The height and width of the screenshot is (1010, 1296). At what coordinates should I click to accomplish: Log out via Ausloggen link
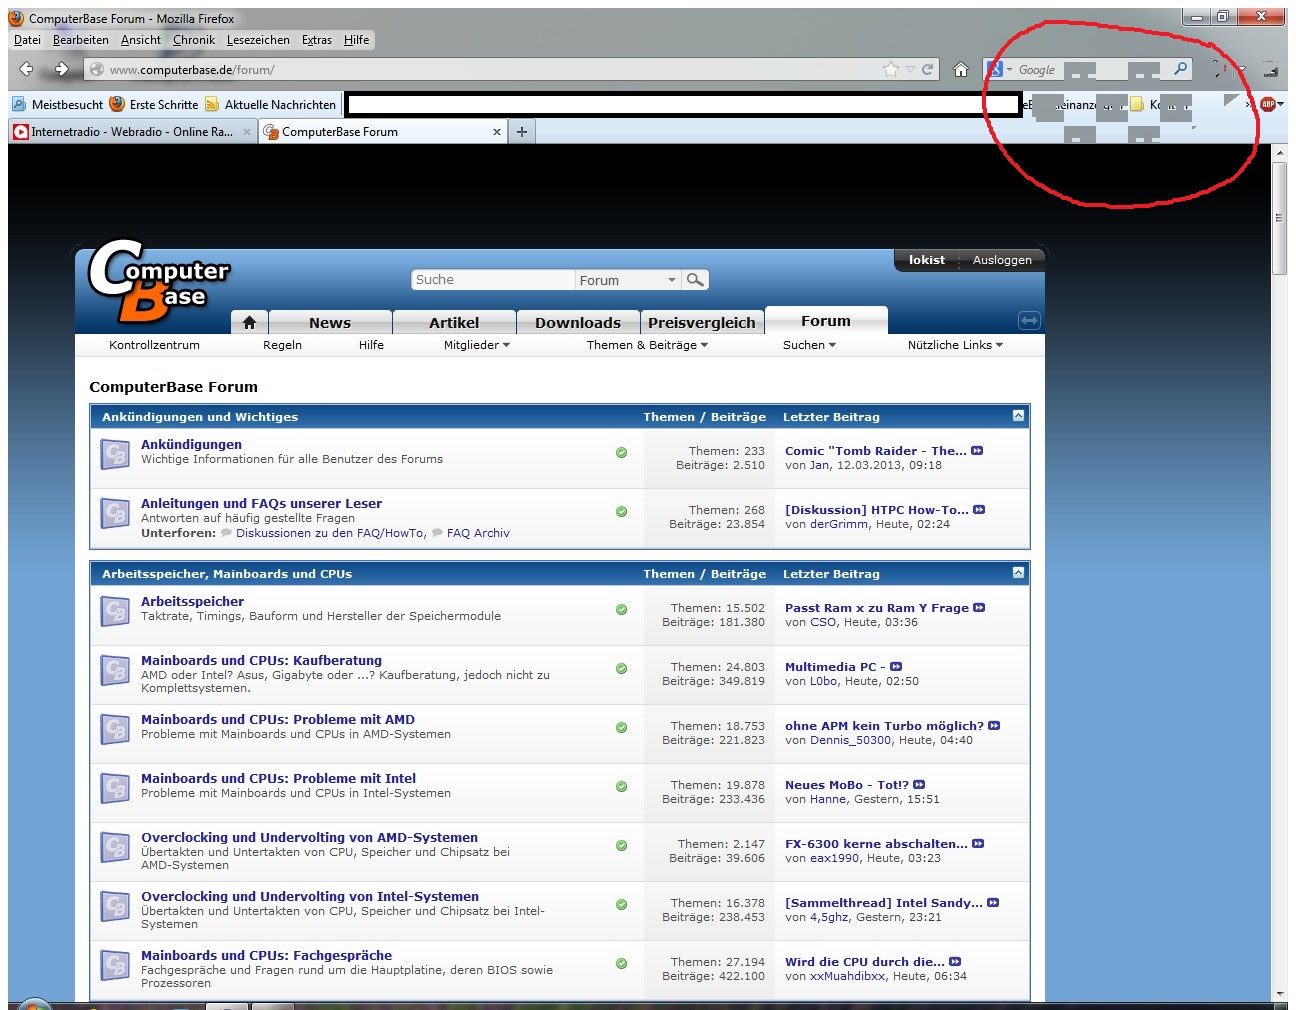click(x=1002, y=260)
